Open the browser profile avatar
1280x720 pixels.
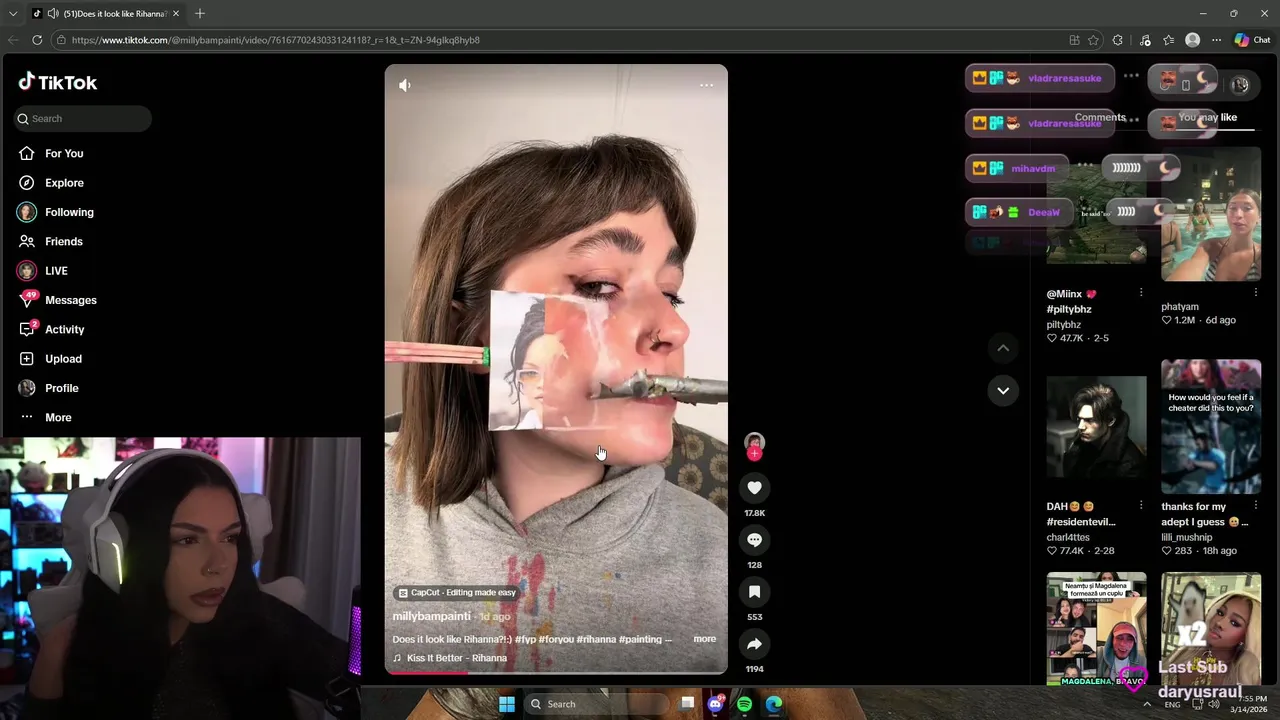pos(1192,40)
